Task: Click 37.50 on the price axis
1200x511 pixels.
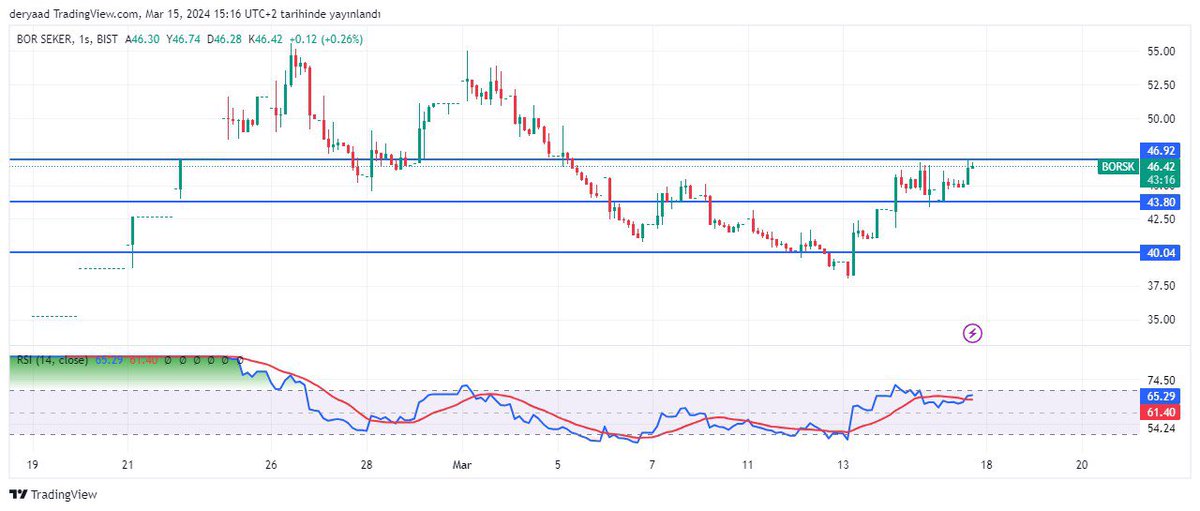Action: [x=1161, y=285]
